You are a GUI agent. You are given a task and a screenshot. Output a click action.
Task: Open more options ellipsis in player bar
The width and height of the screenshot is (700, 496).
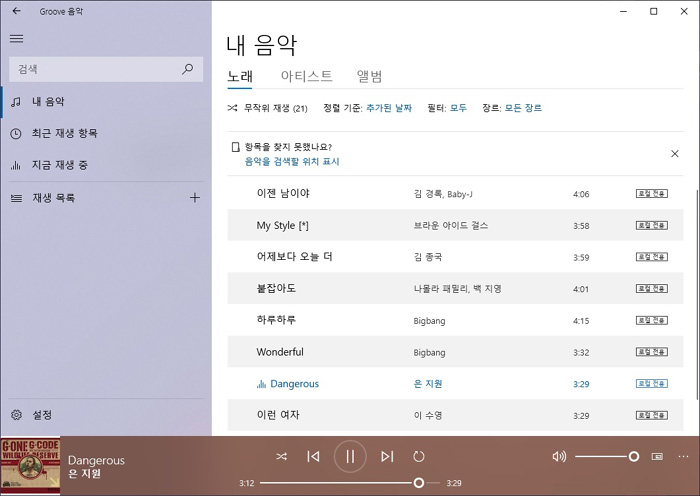click(683, 456)
